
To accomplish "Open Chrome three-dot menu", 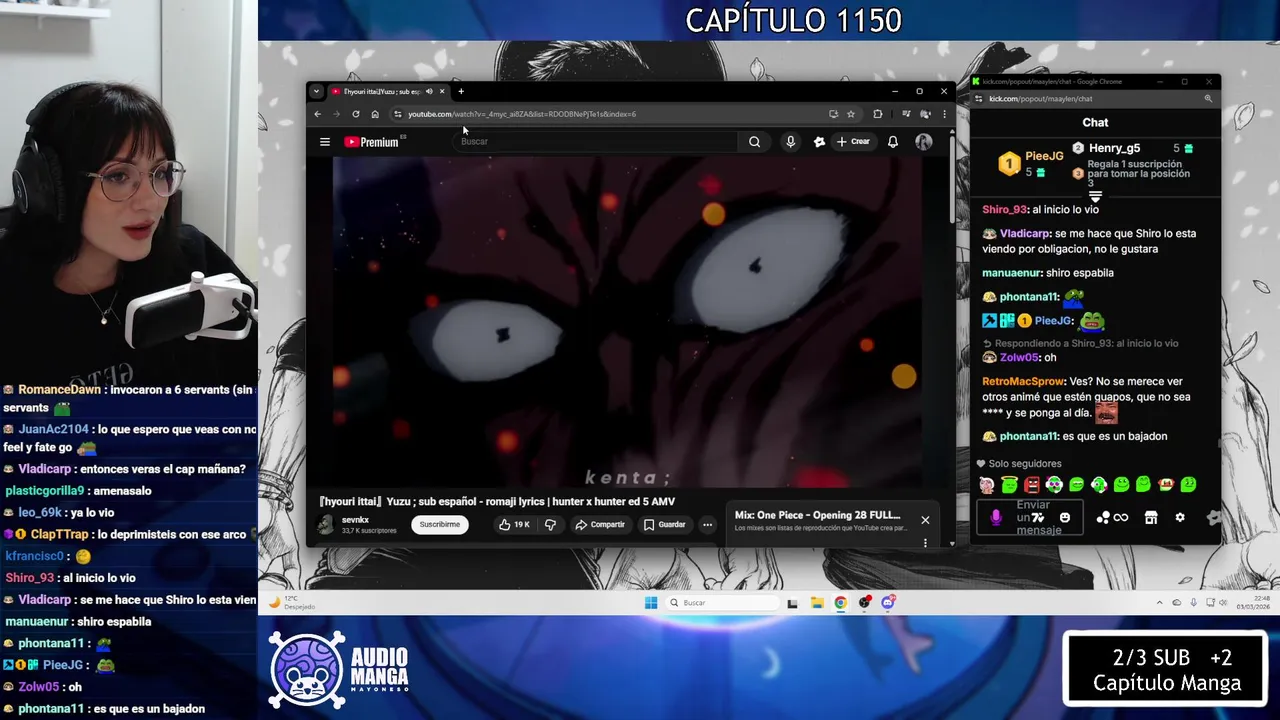I will [x=944, y=114].
